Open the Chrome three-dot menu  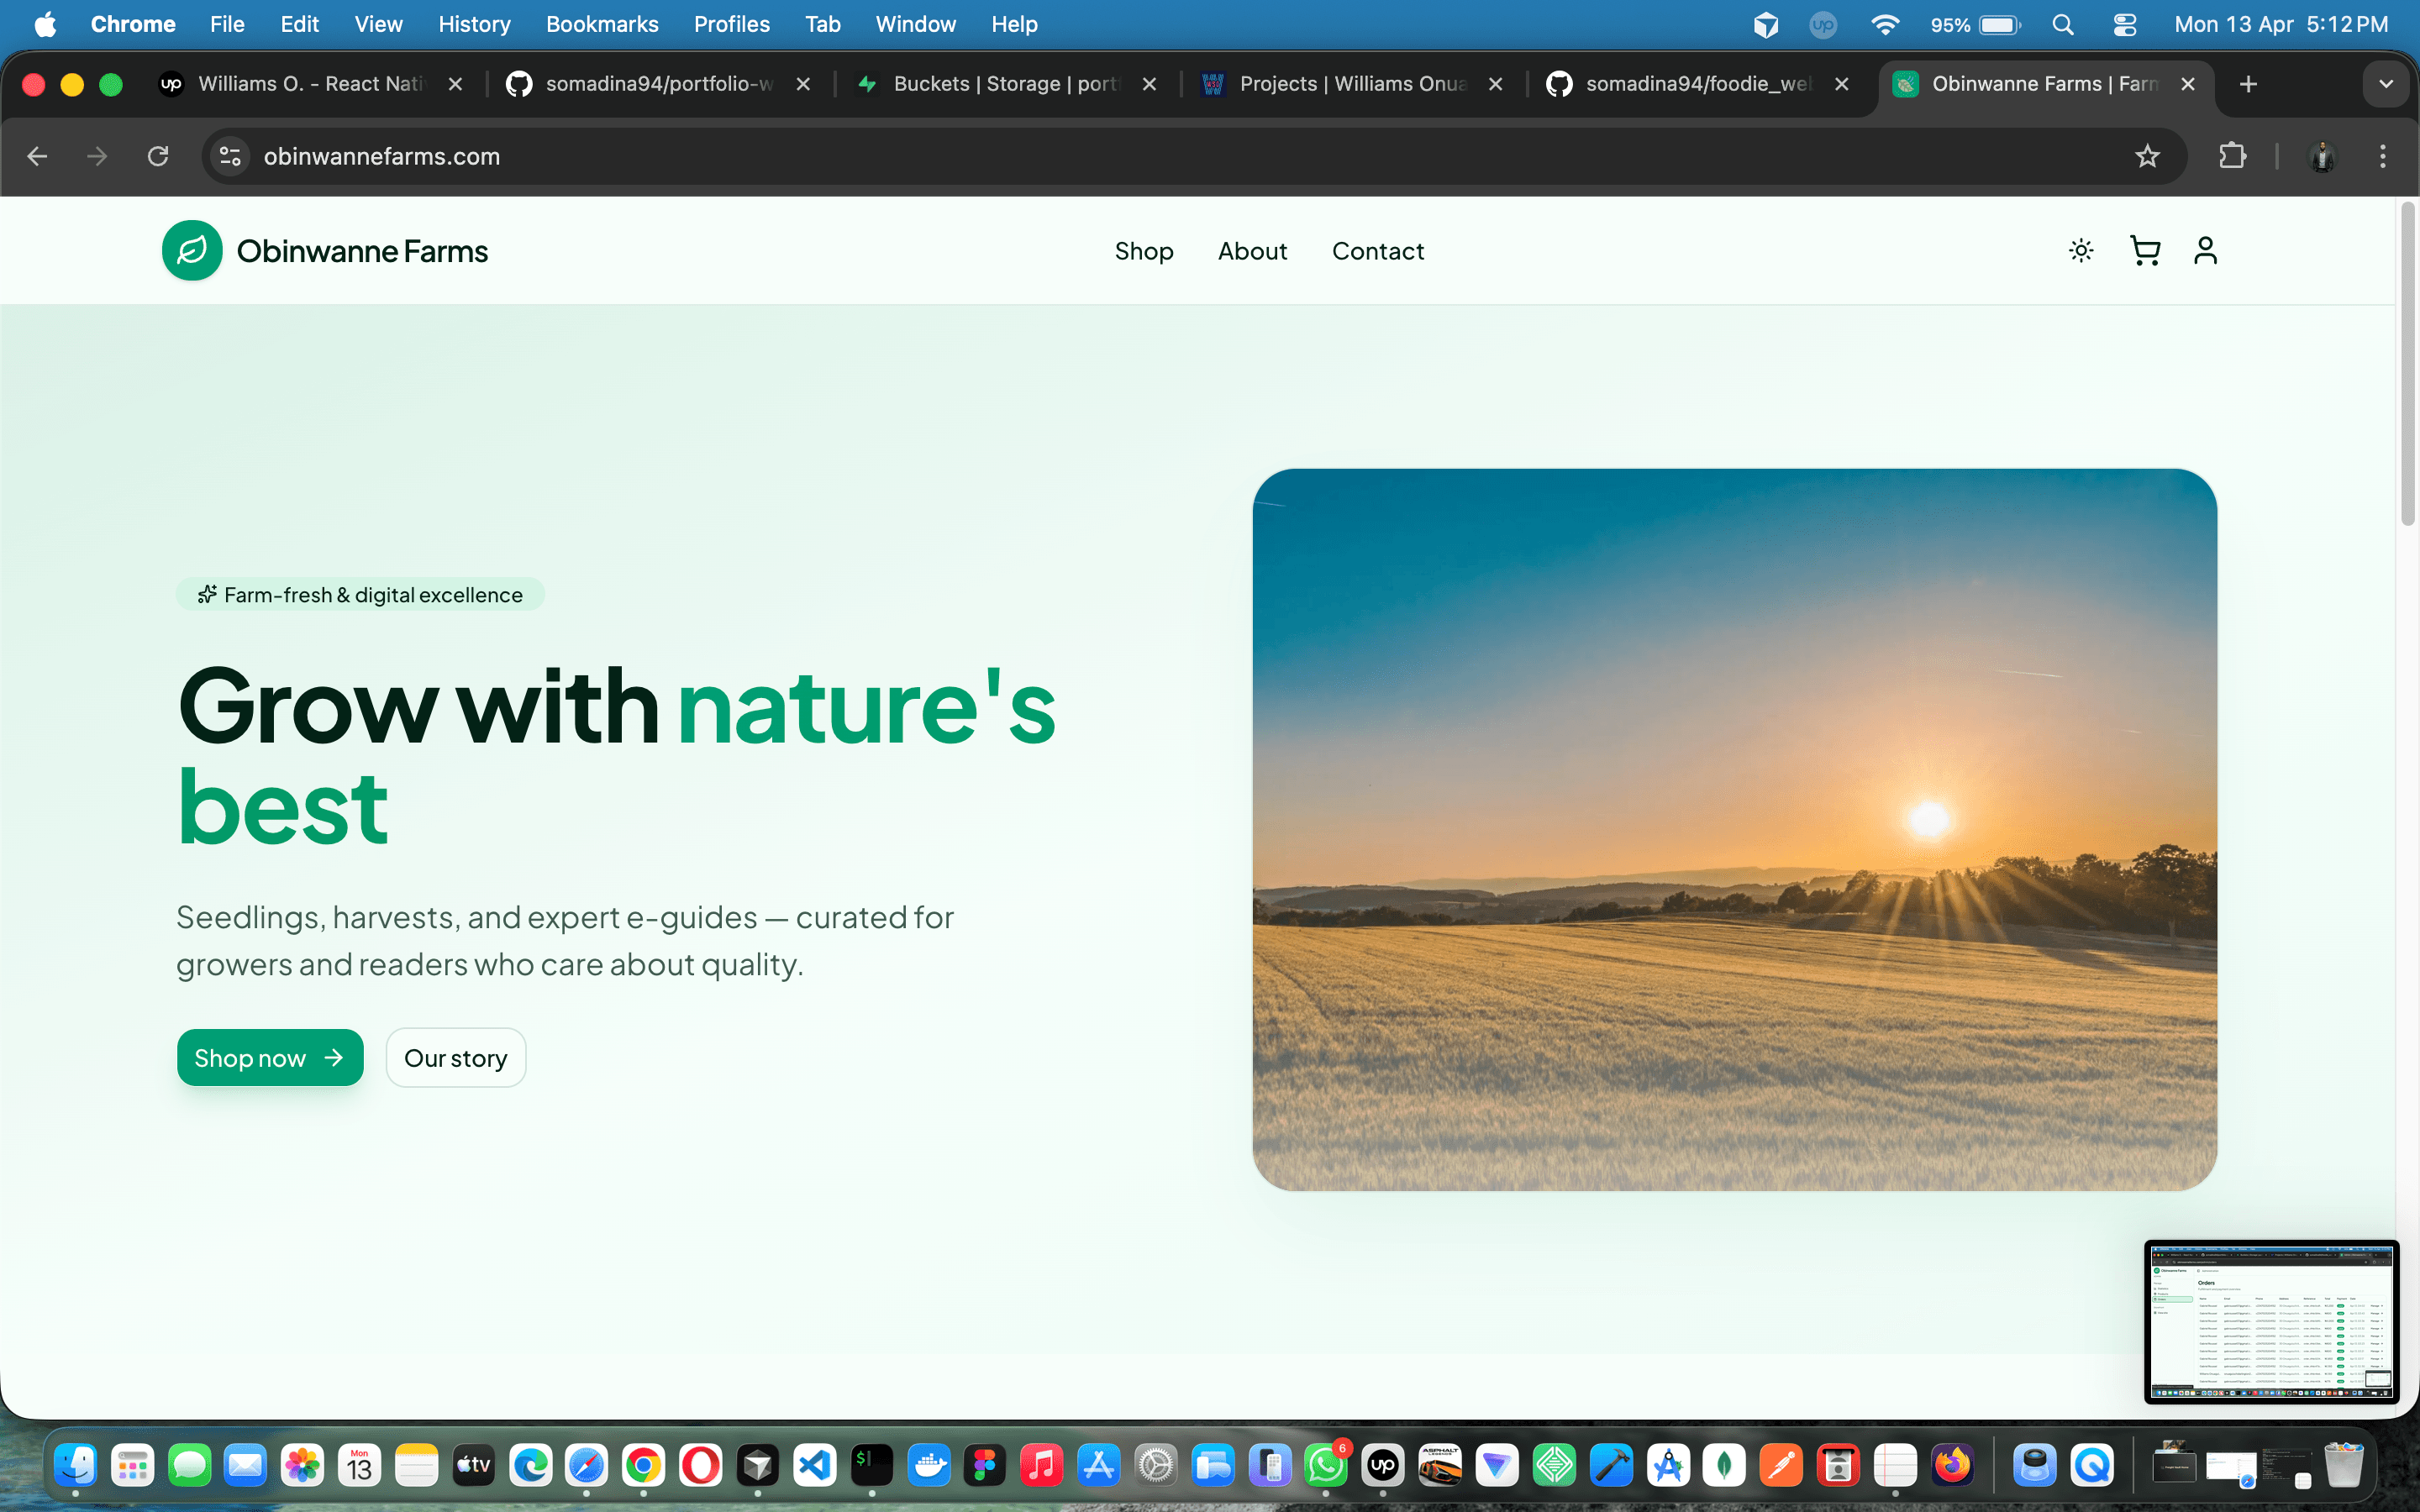click(x=2383, y=156)
